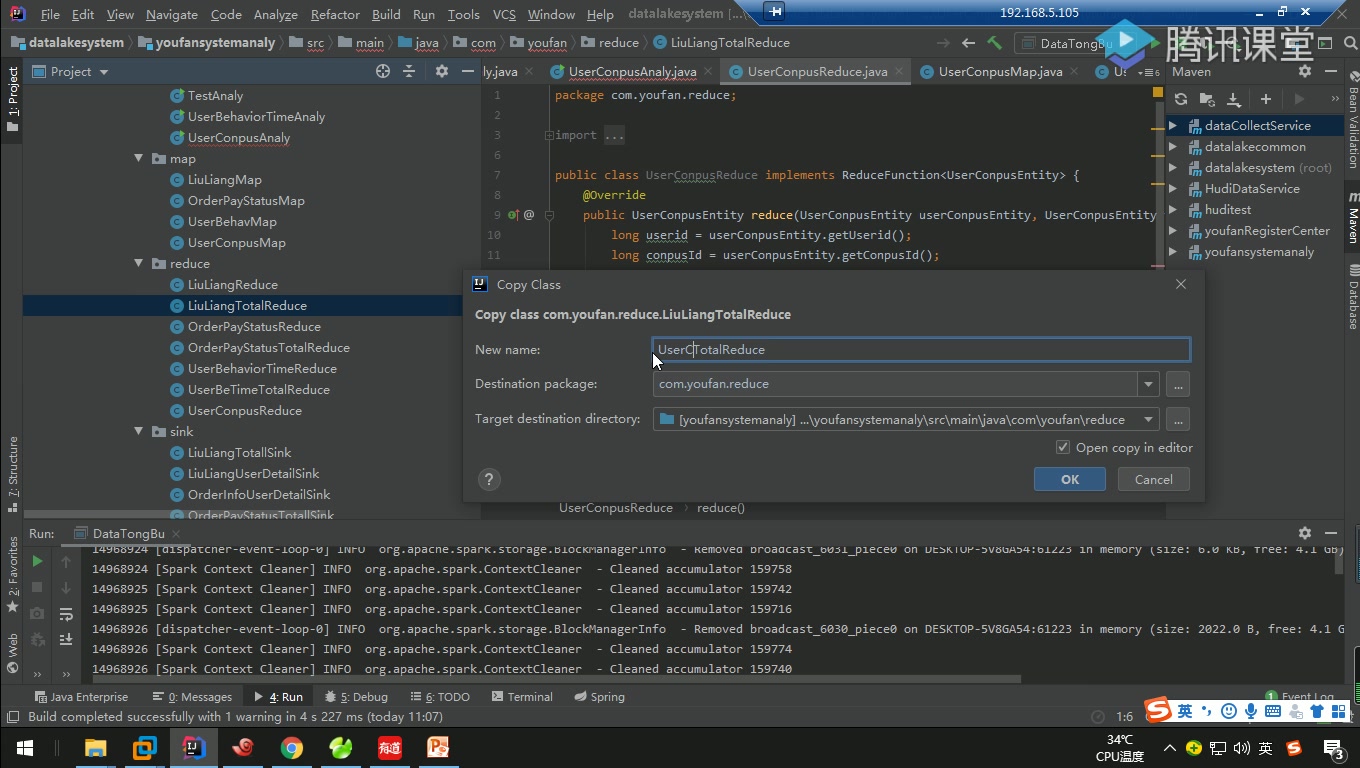Select LiuLiangTotallSink in the project tree

[239, 453]
